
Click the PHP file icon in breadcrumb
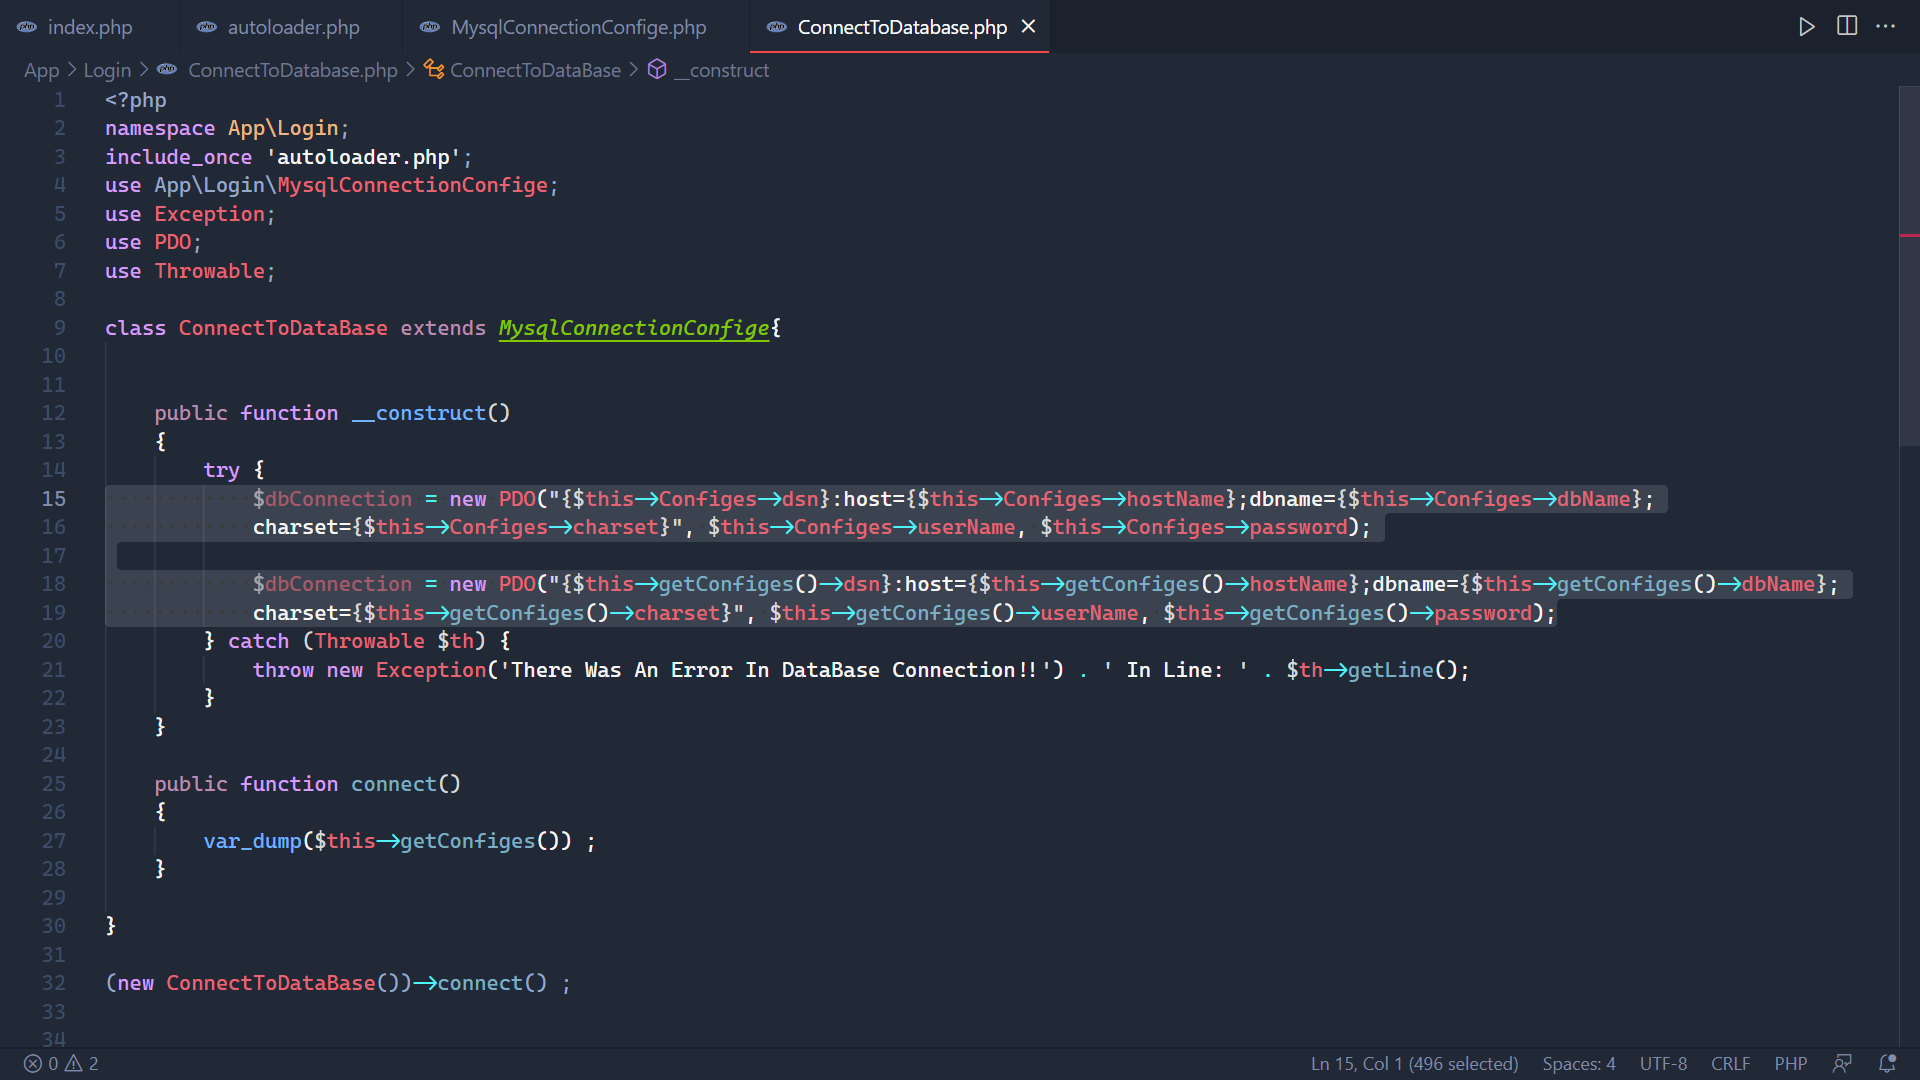(x=167, y=69)
